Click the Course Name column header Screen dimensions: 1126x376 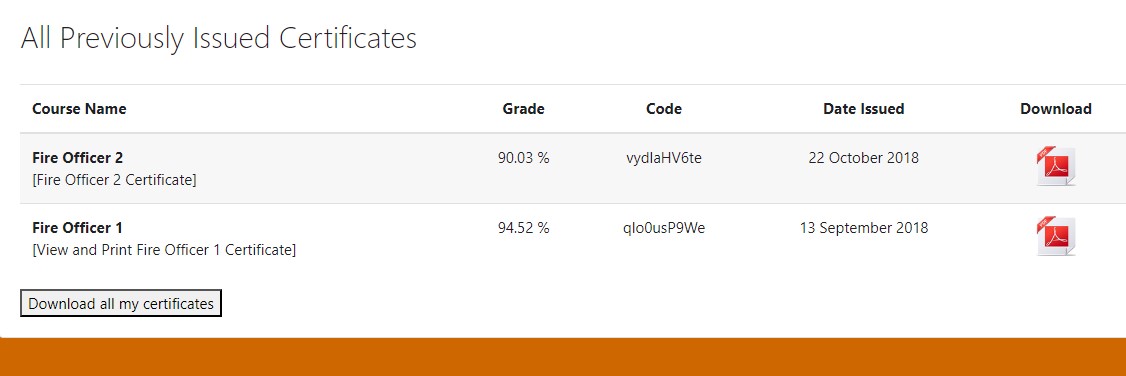tap(79, 109)
